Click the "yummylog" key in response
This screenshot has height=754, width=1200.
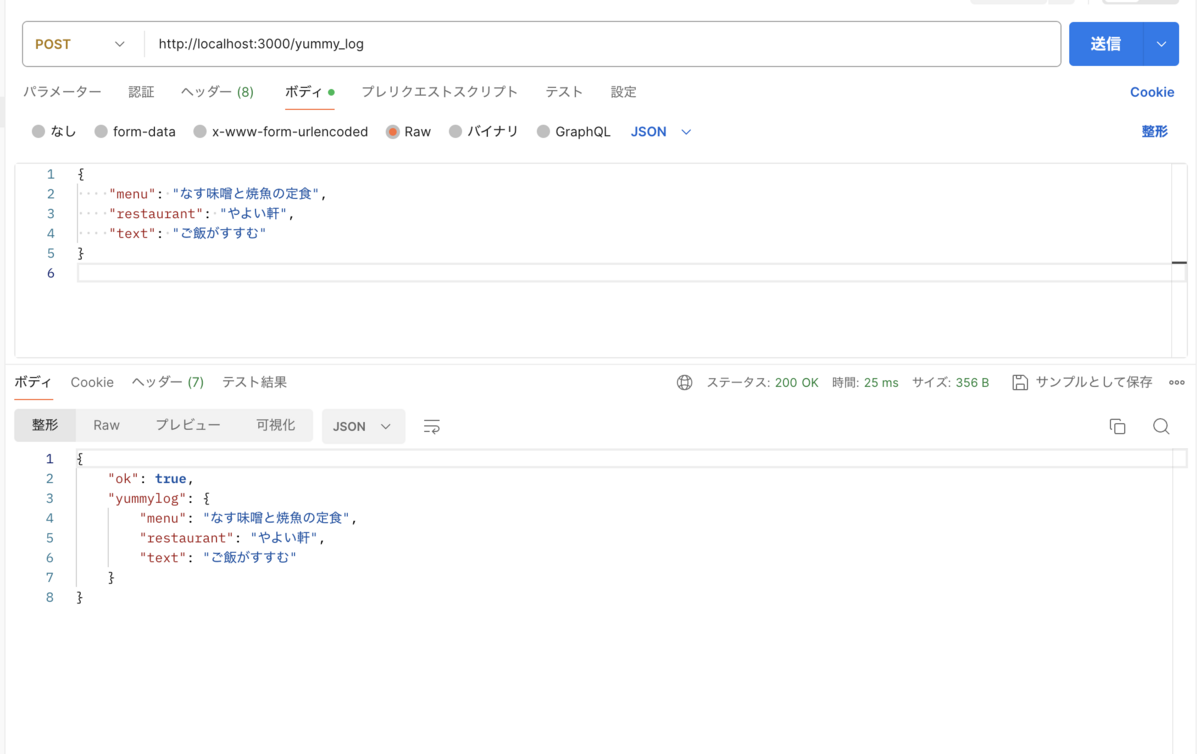click(x=145, y=499)
